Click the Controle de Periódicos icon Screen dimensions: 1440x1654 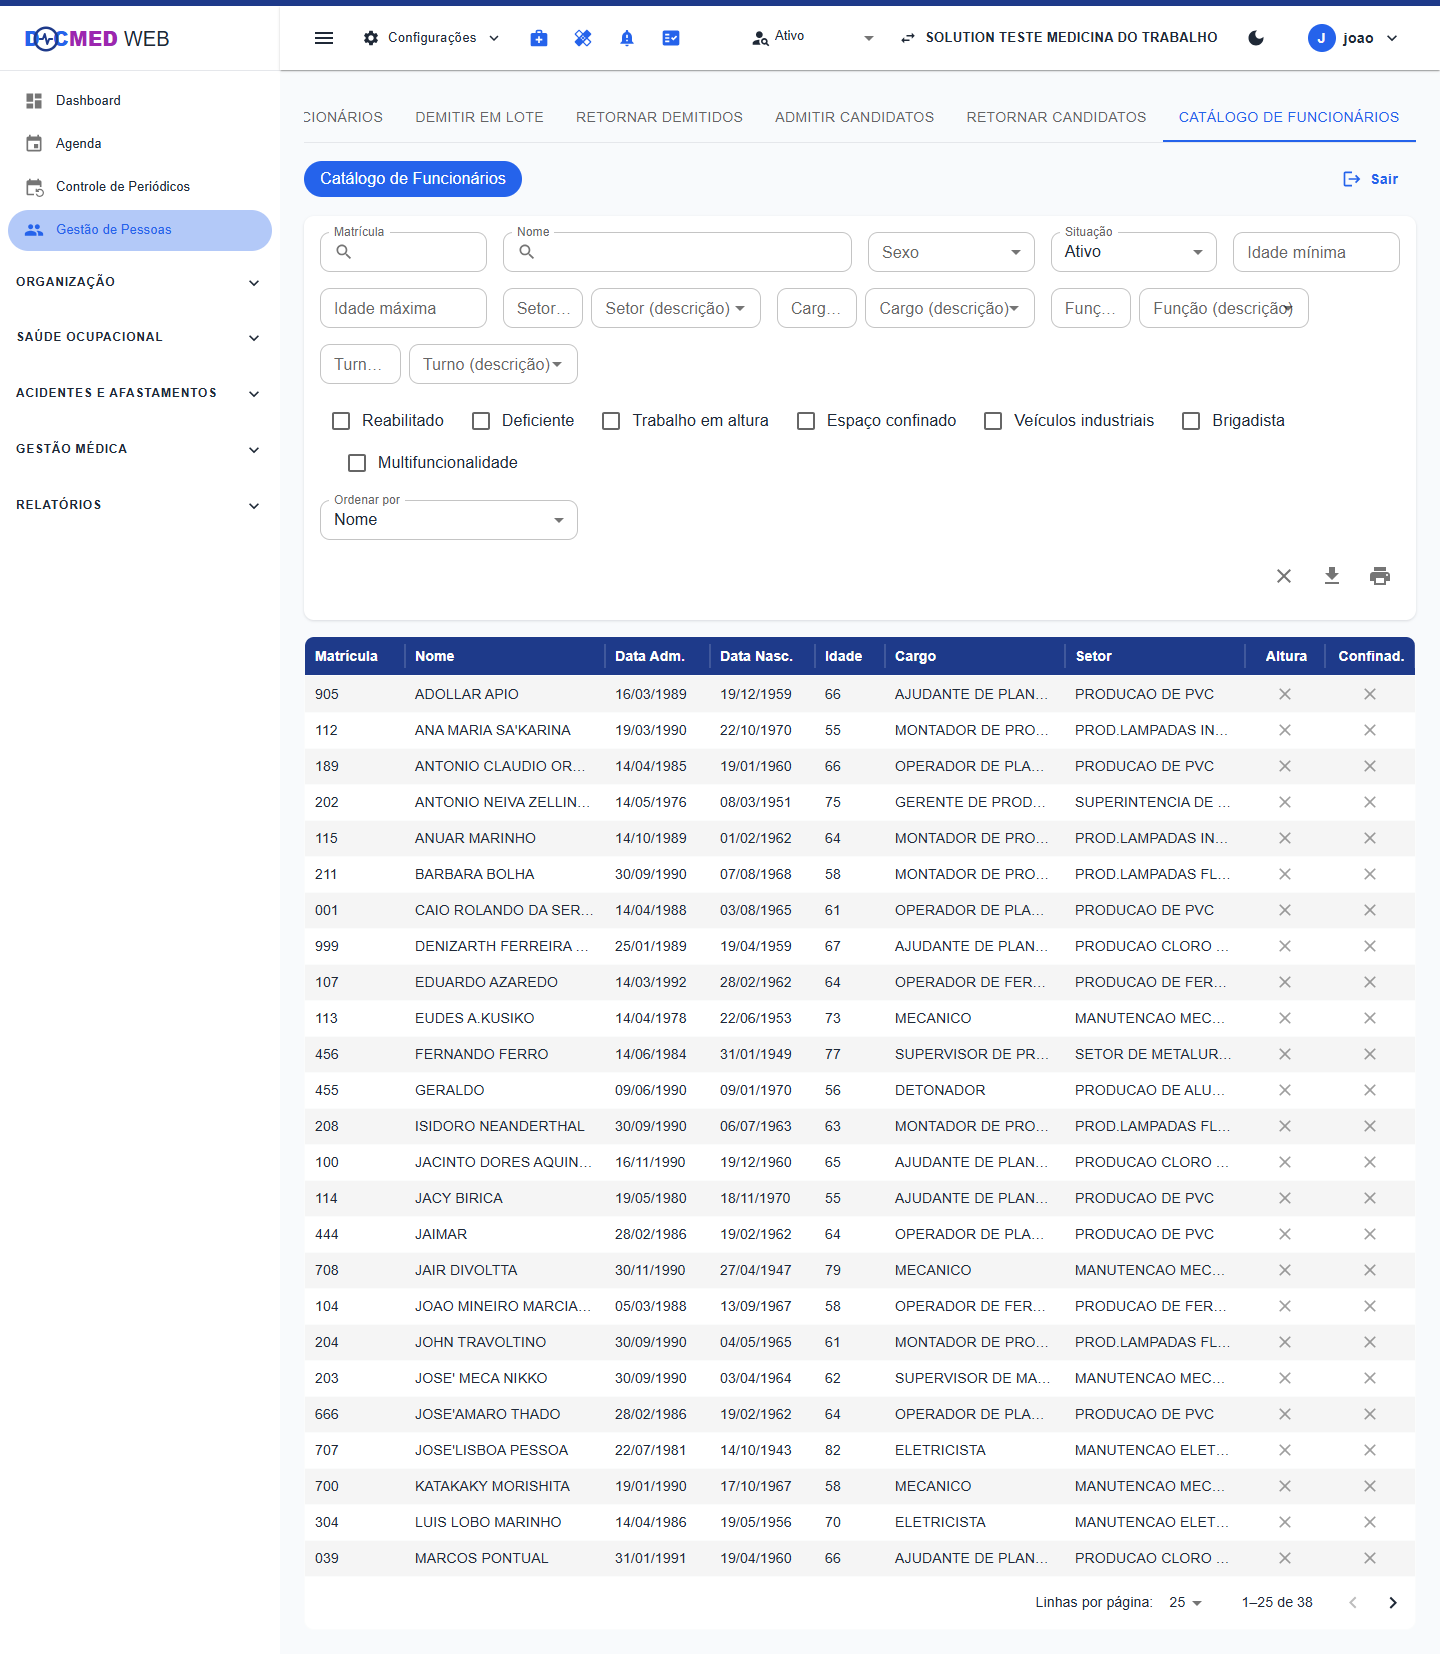click(x=34, y=187)
